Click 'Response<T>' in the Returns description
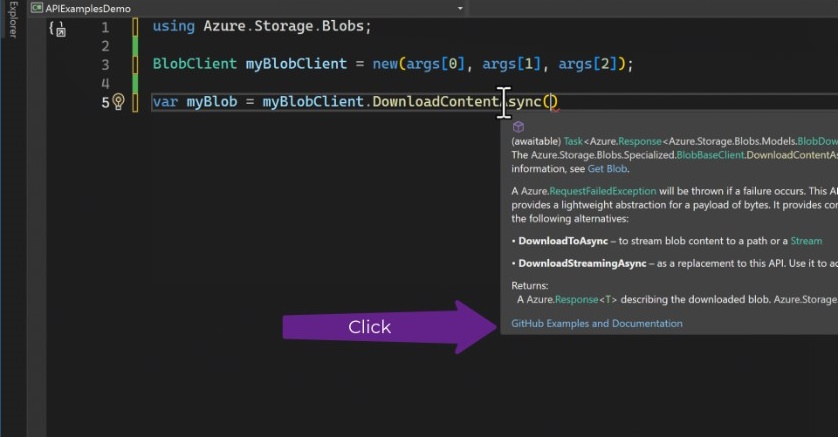The image size is (838, 437). (586, 300)
